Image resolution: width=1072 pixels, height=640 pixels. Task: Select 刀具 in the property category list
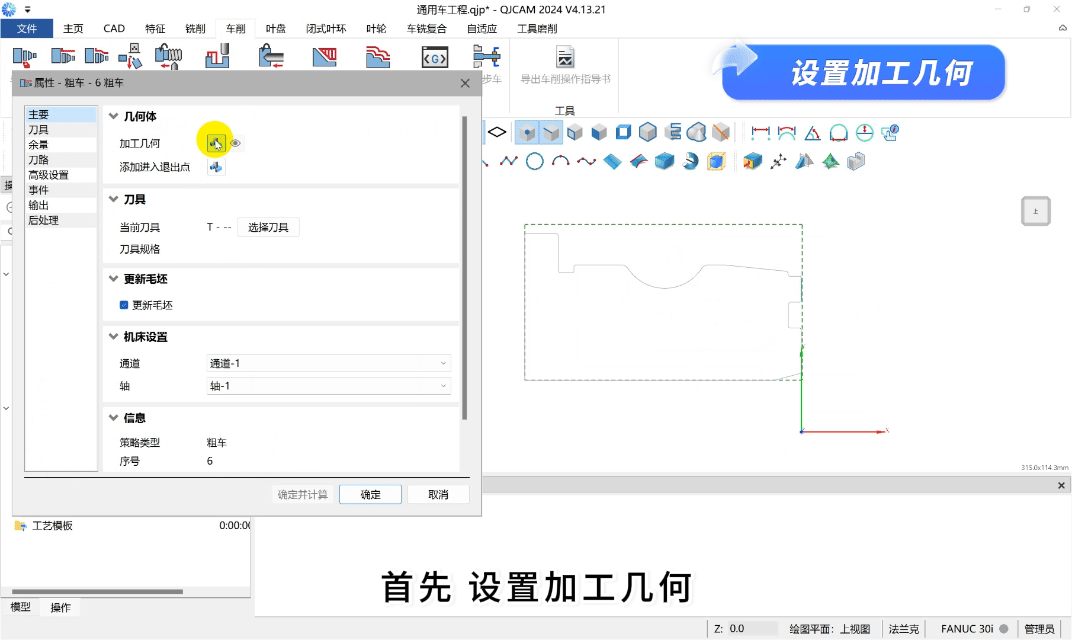pyautogui.click(x=38, y=130)
